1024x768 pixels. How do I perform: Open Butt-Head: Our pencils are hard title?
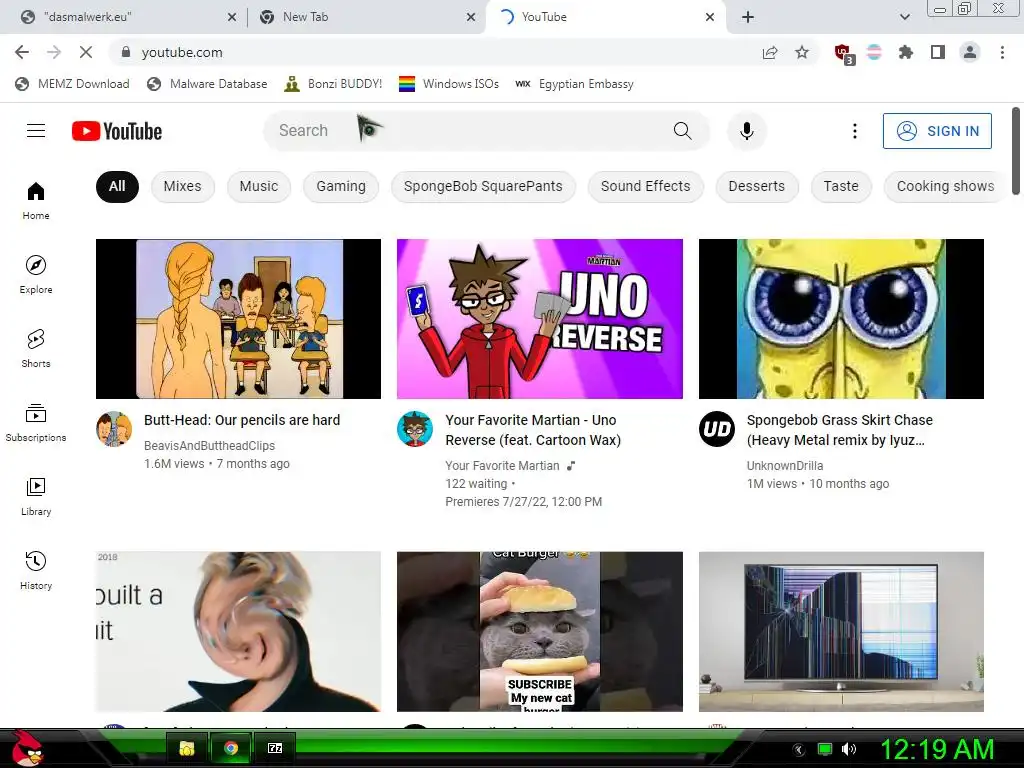point(242,420)
